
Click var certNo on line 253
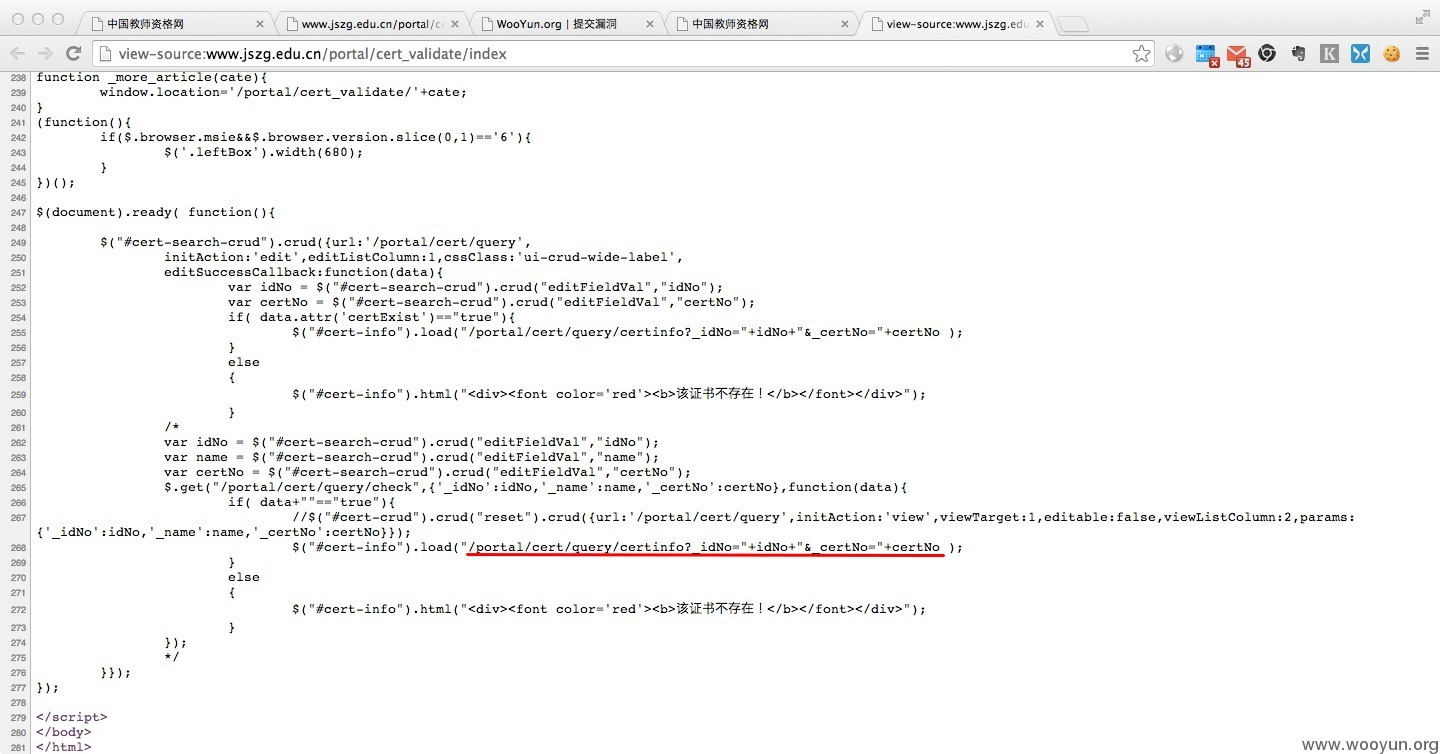click(x=491, y=302)
